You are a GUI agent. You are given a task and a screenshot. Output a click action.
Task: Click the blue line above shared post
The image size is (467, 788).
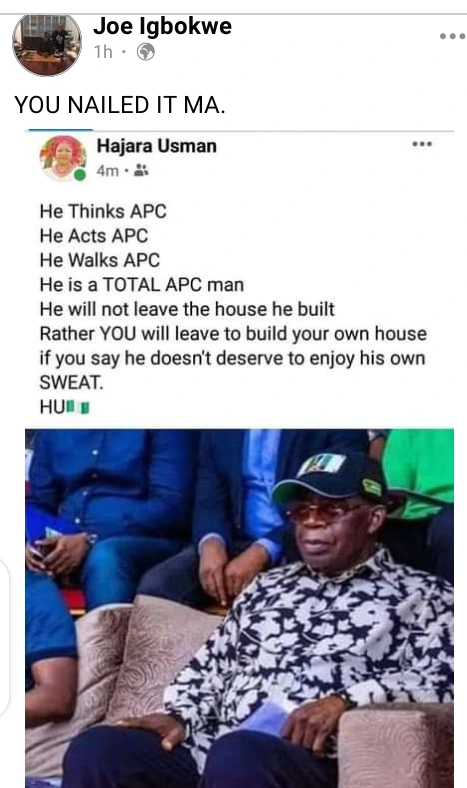point(60,130)
